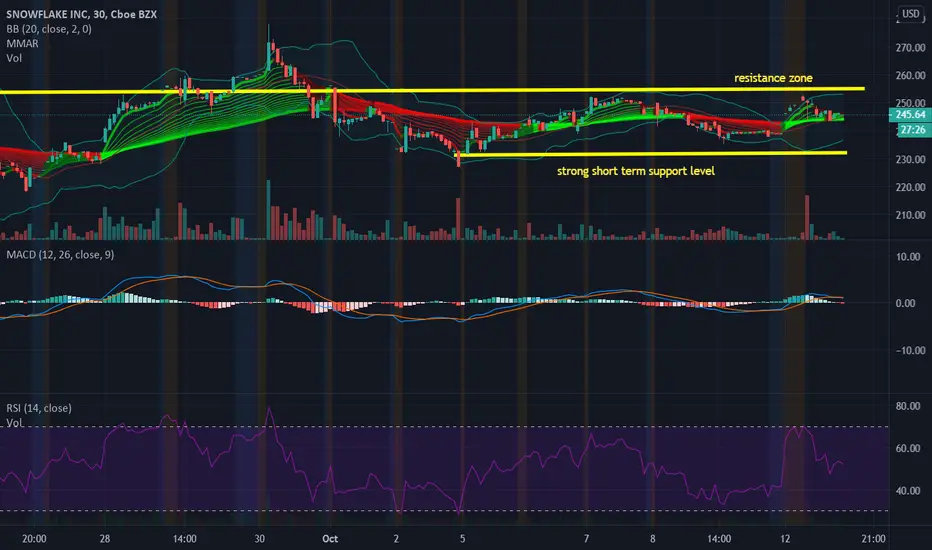Viewport: 932px width, 550px height.
Task: Select the yellow resistance trend line
Action: (432, 90)
